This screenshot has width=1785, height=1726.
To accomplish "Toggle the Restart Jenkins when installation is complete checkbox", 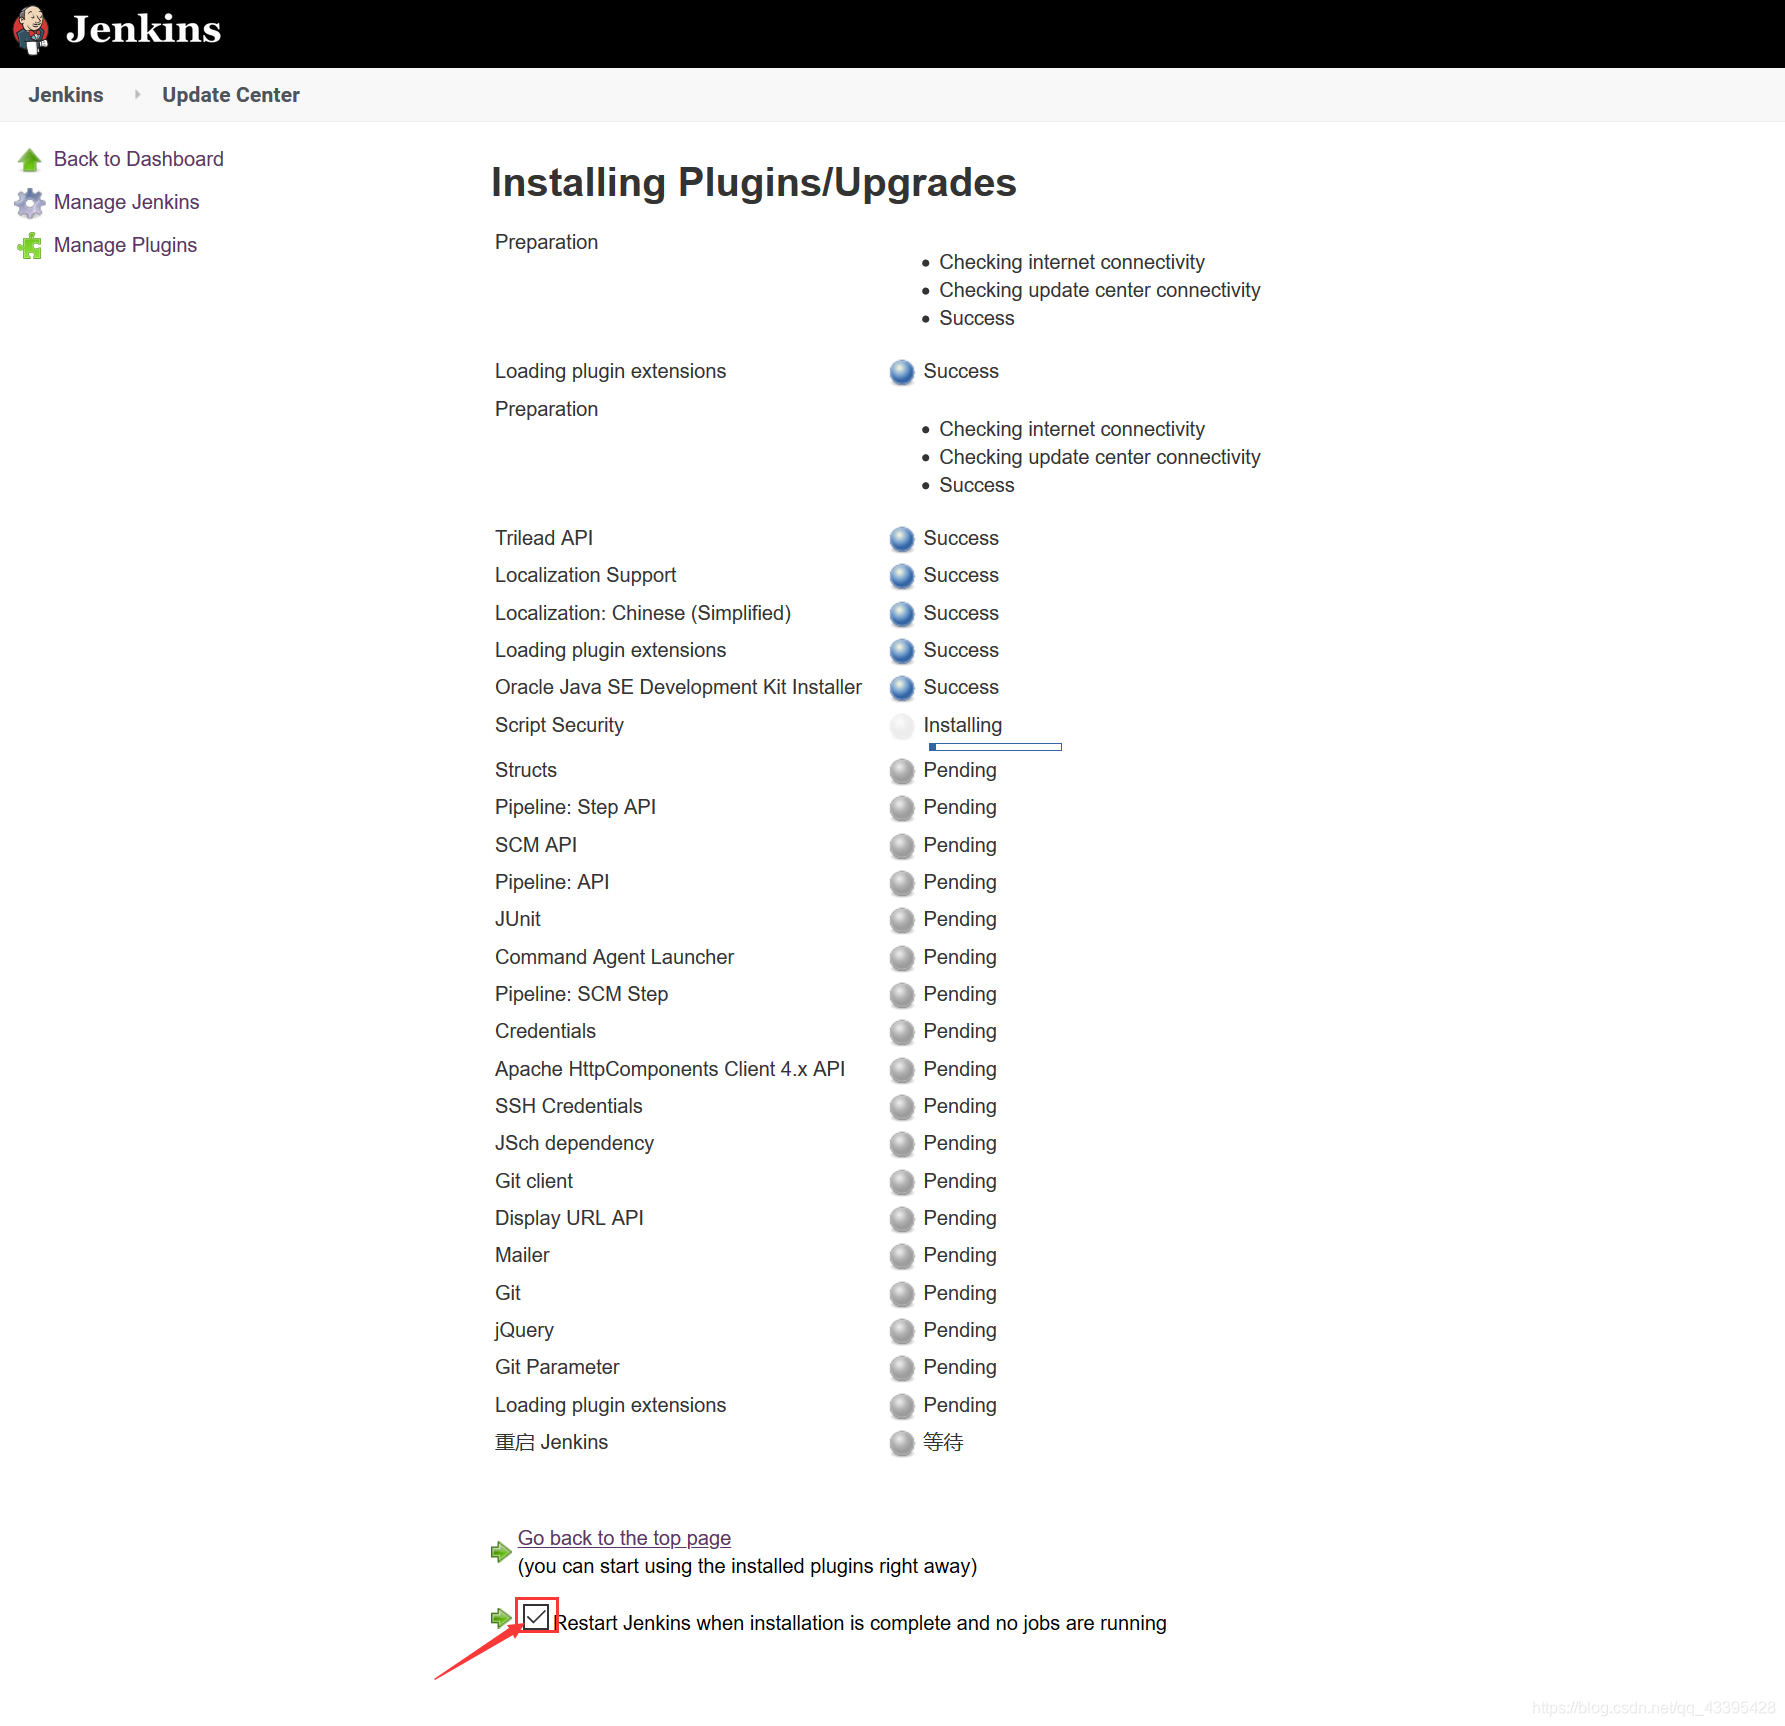I will [x=536, y=1617].
